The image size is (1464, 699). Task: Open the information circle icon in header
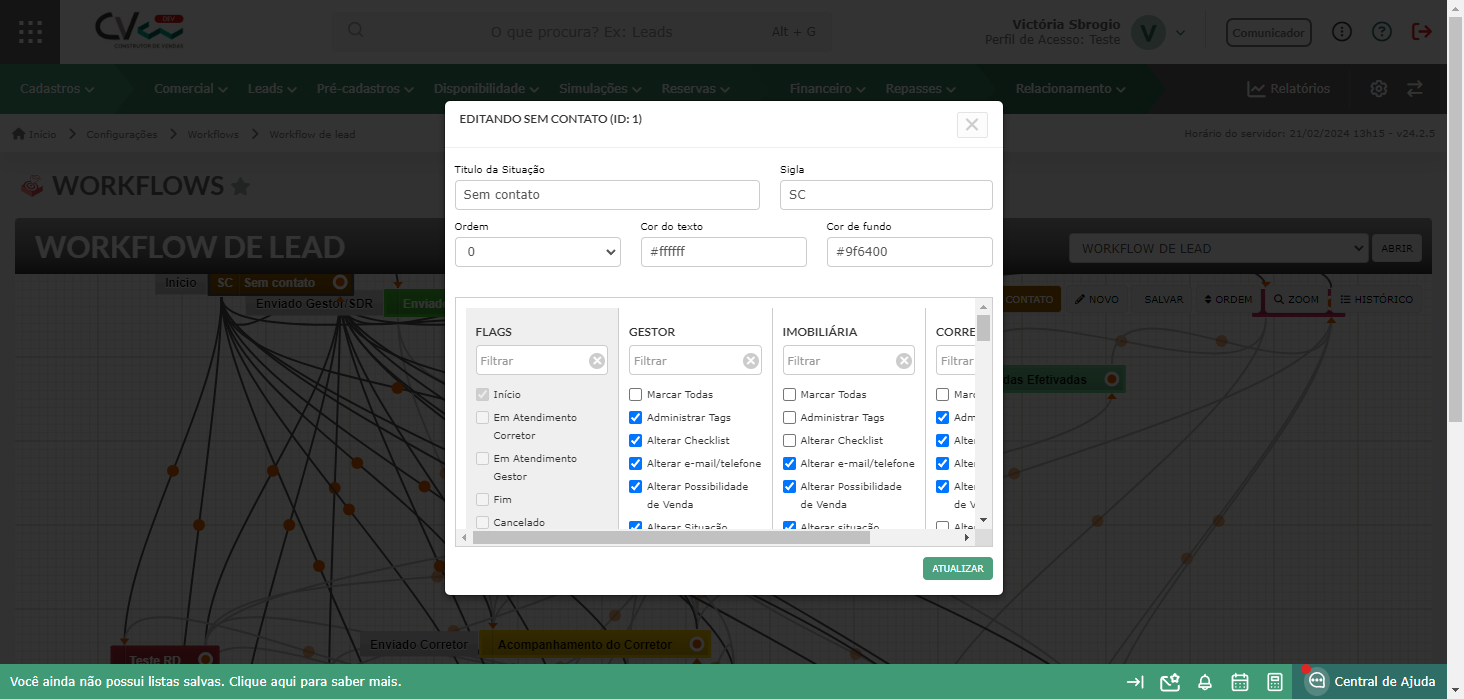click(1343, 32)
